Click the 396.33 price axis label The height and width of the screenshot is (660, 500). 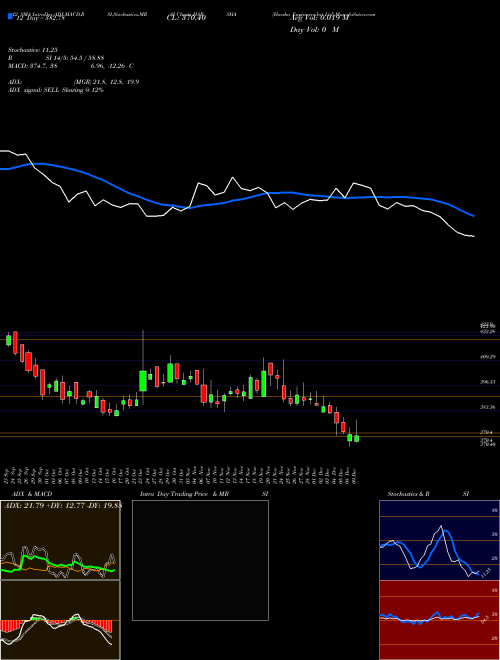point(487,382)
